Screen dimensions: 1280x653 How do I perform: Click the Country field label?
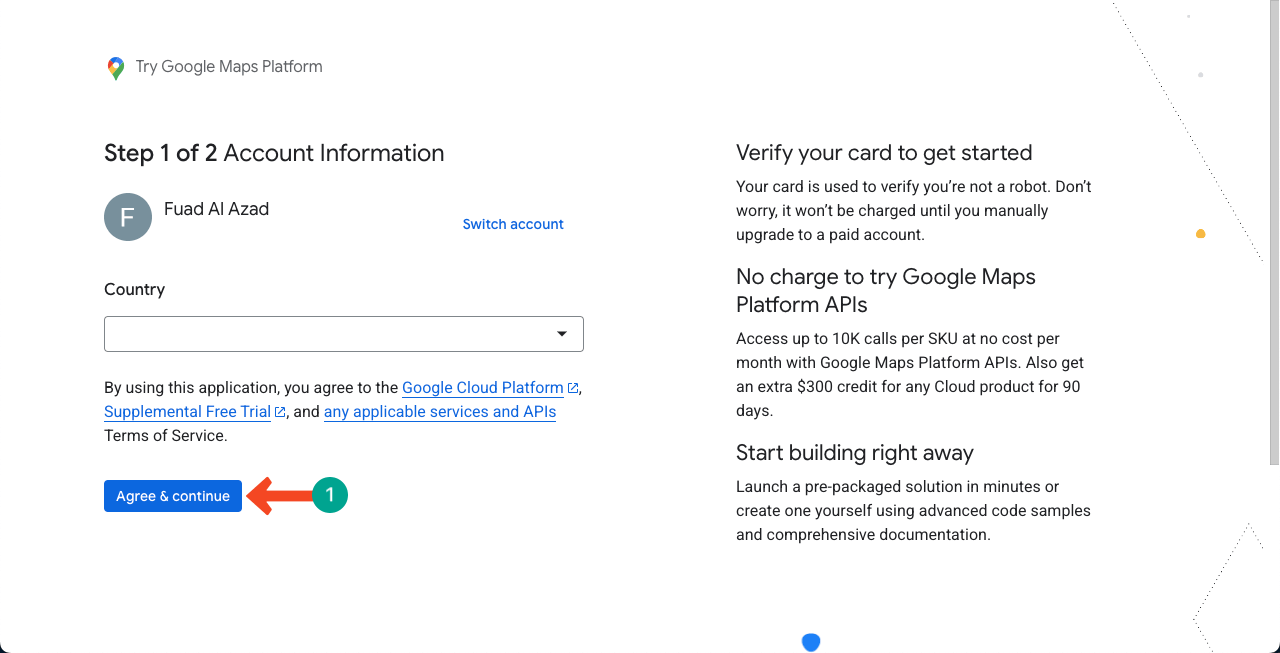tap(134, 289)
